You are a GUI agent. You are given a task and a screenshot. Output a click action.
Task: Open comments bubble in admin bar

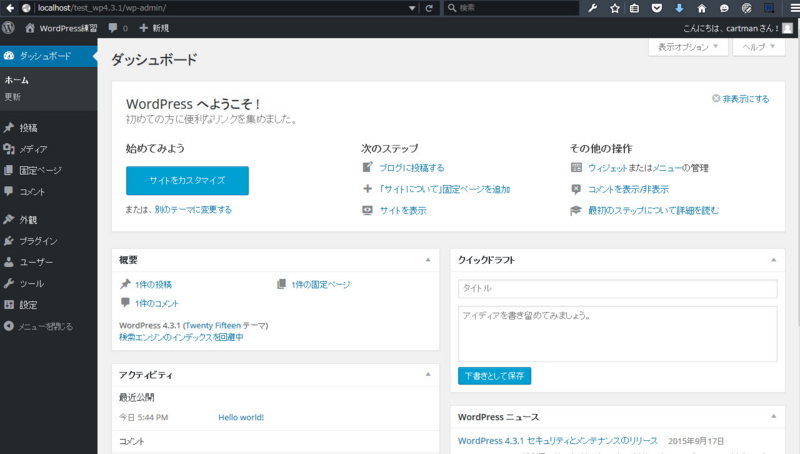point(118,28)
